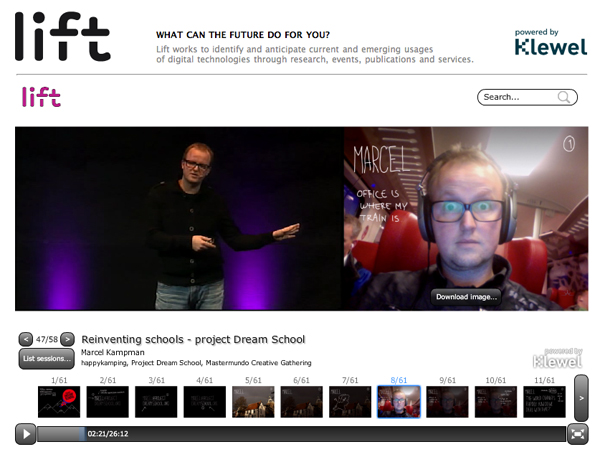The width and height of the screenshot is (600, 457).
Task: Click the speaker video pane
Action: [x=179, y=219]
